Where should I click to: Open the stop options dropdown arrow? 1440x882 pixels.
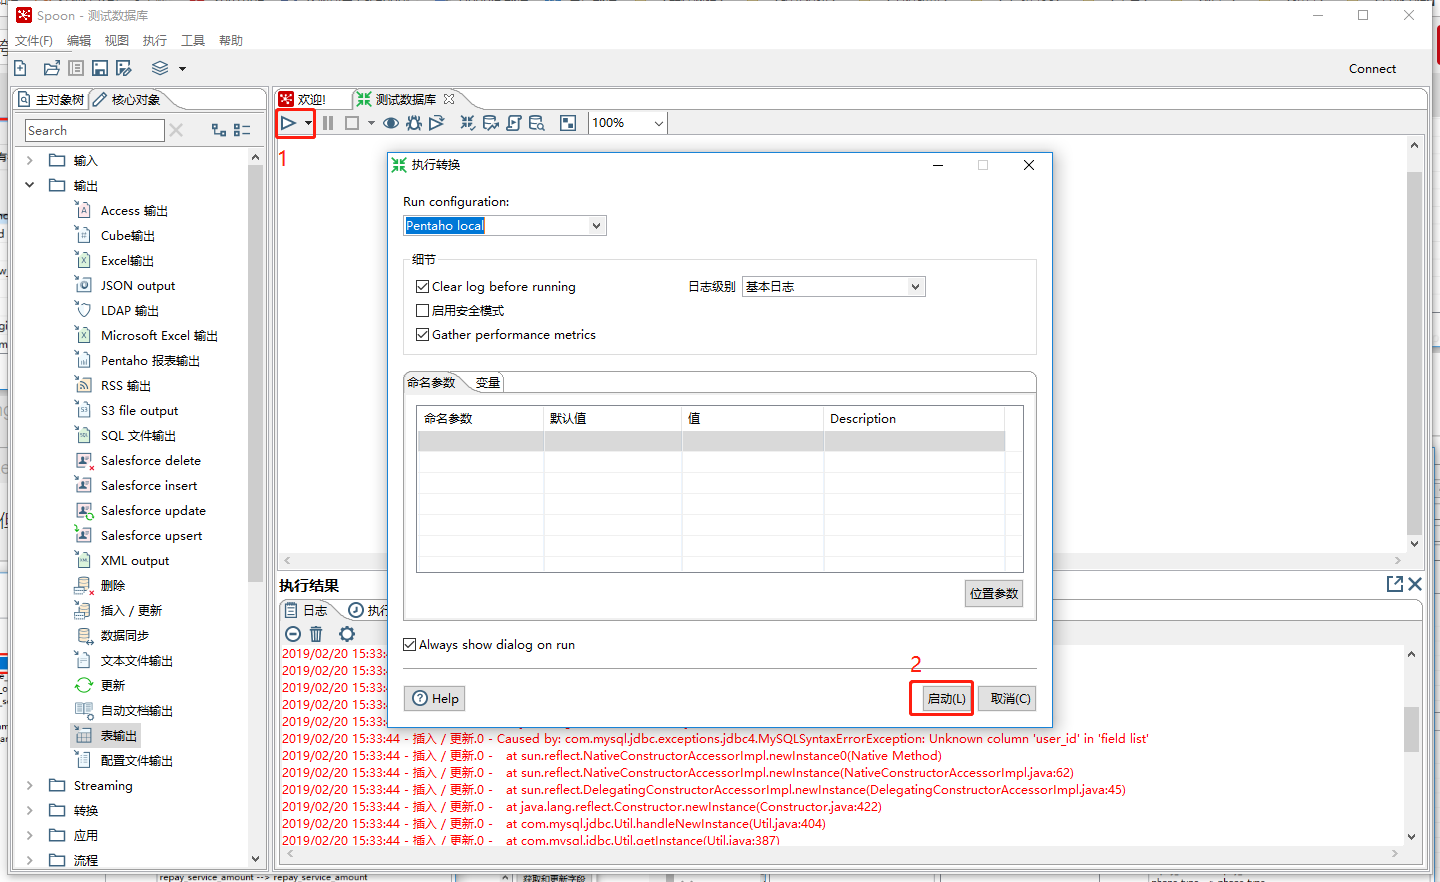coord(371,124)
